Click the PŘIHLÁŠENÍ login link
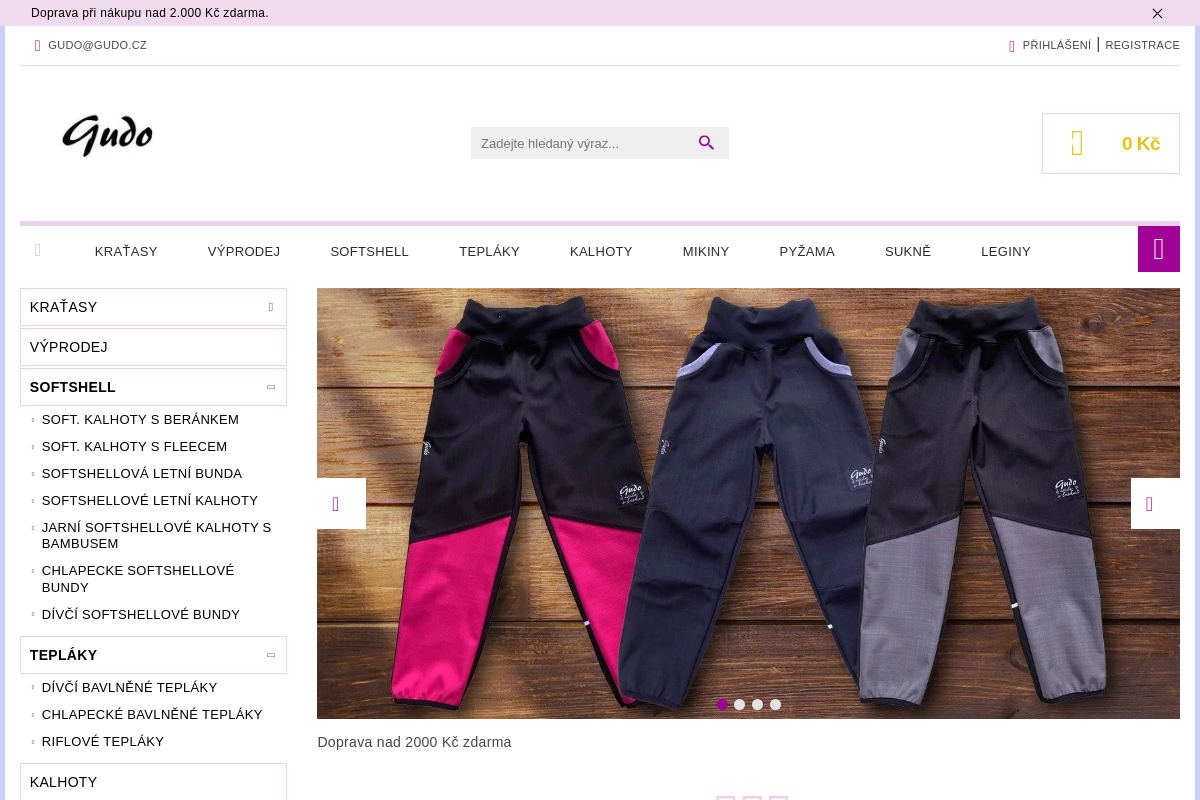1200x800 pixels. [1056, 45]
